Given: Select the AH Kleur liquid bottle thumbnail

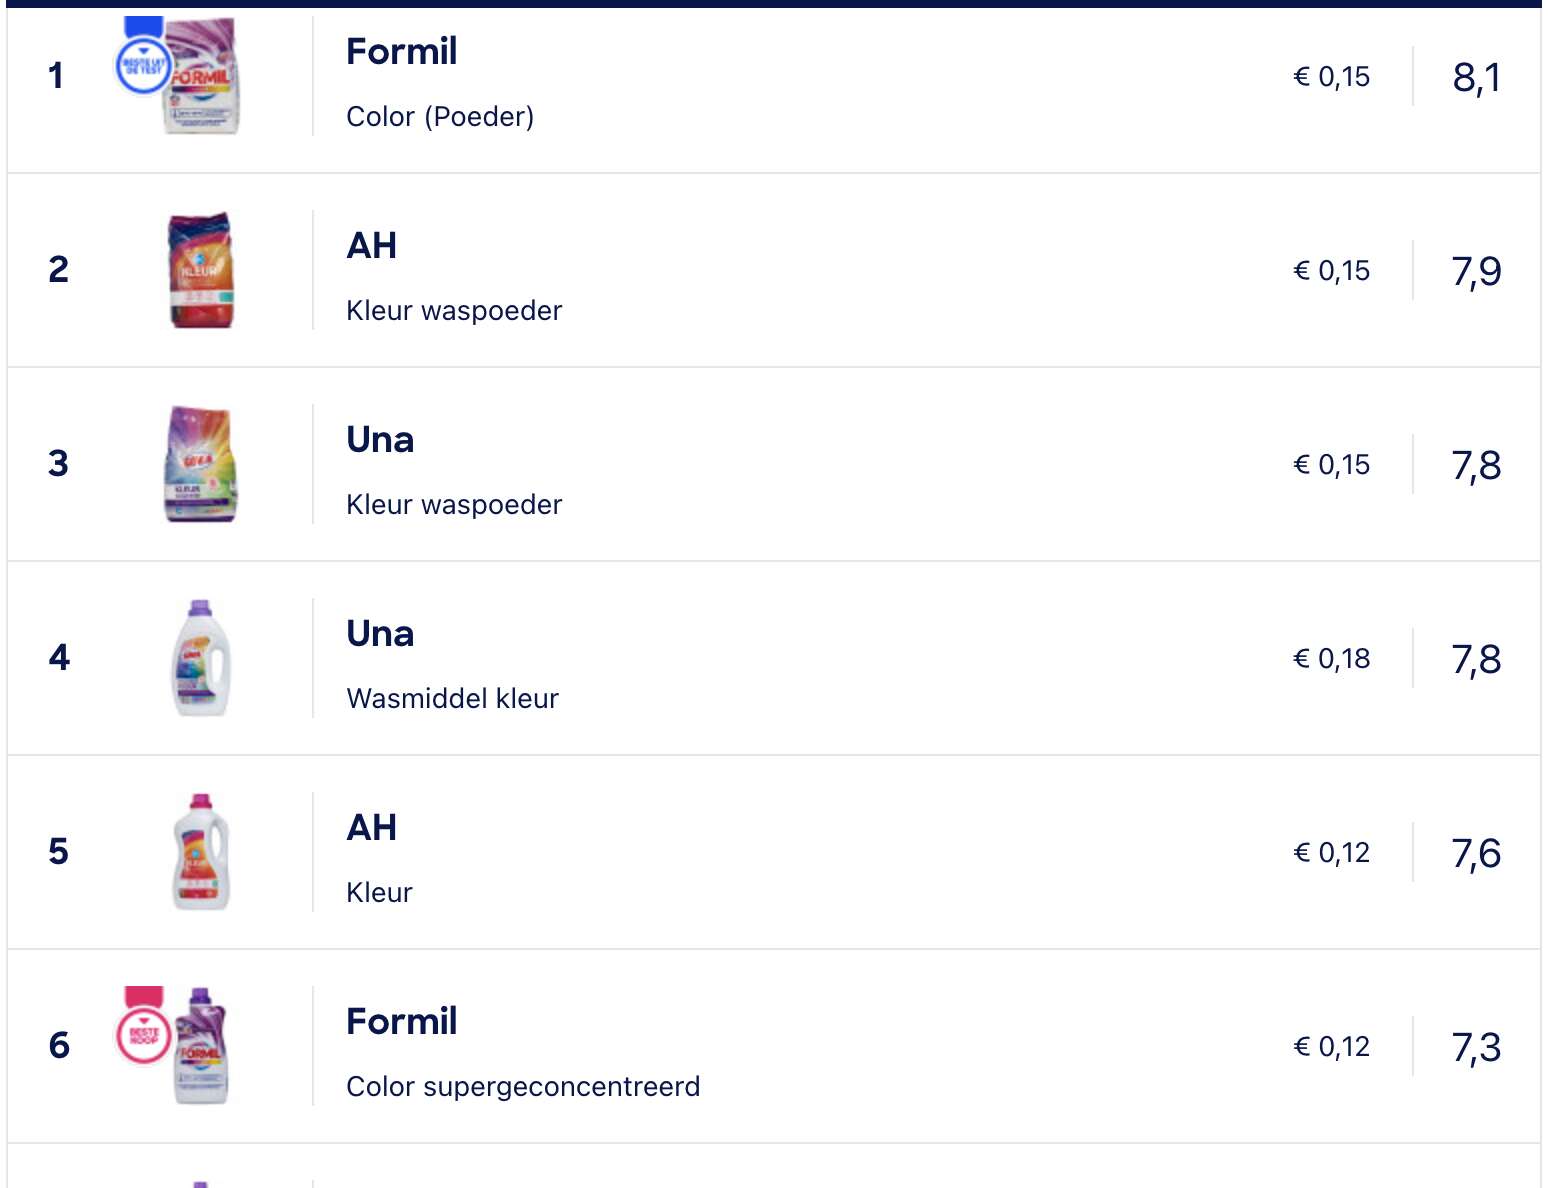Looking at the screenshot, I should (201, 852).
